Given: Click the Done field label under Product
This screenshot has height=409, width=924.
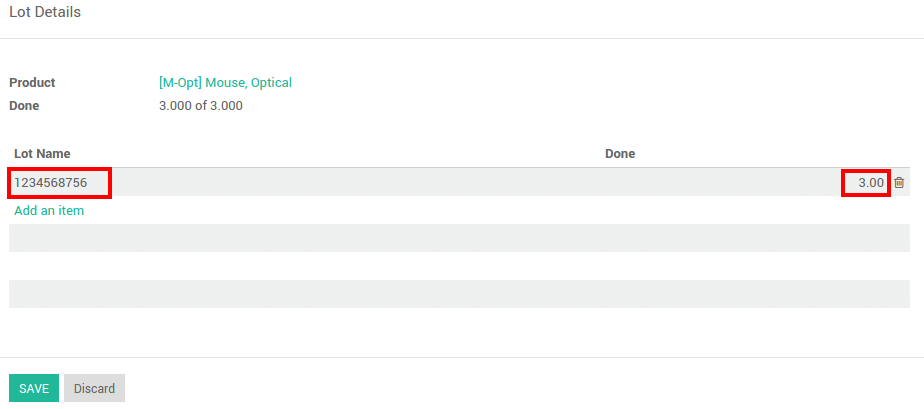Looking at the screenshot, I should (x=24, y=105).
